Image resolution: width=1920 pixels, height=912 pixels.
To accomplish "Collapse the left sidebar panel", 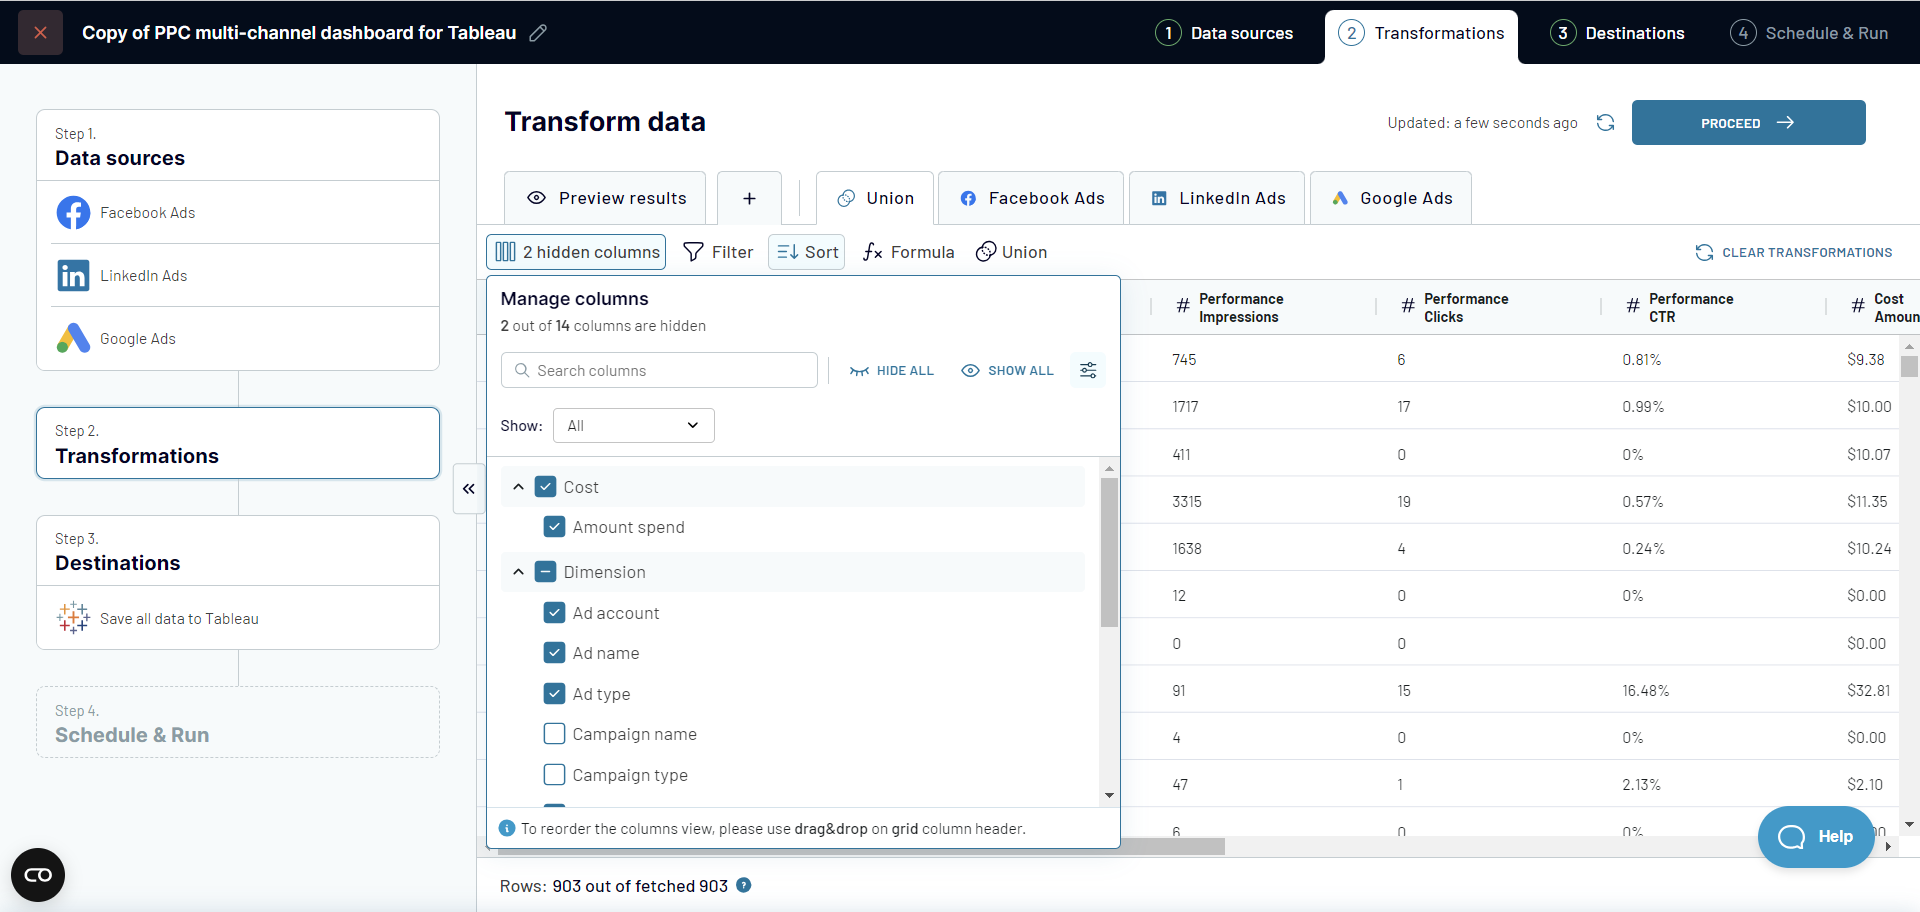I will [468, 489].
